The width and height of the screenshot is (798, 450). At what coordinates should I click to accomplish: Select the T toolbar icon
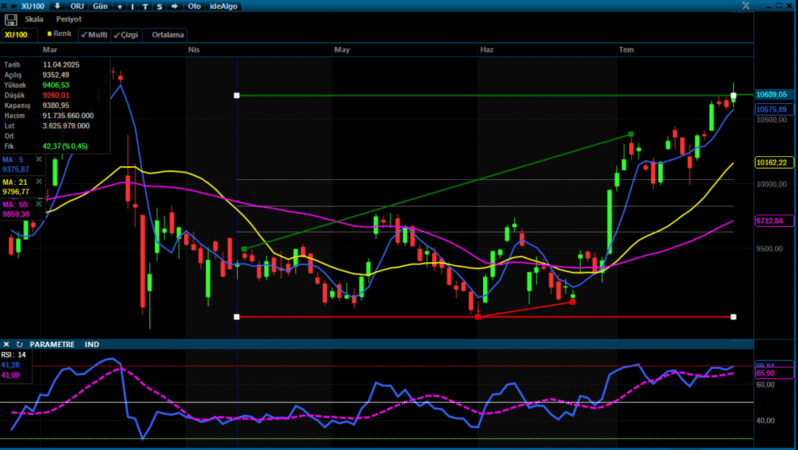(x=146, y=7)
